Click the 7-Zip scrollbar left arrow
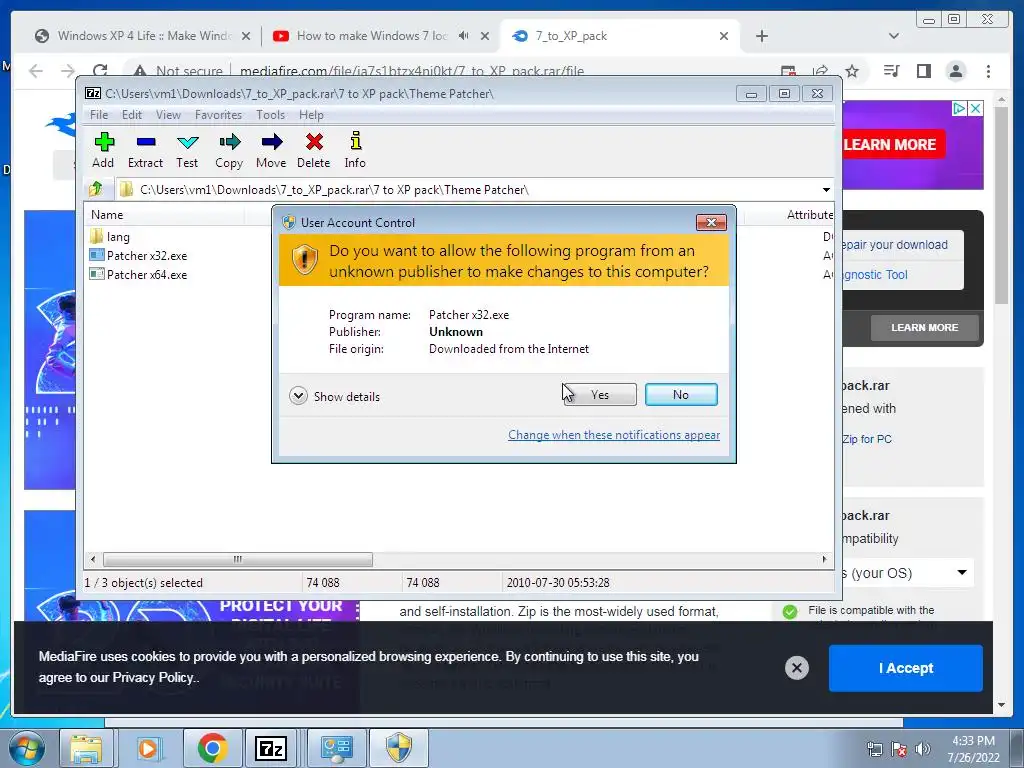Image resolution: width=1024 pixels, height=768 pixels. 93,560
